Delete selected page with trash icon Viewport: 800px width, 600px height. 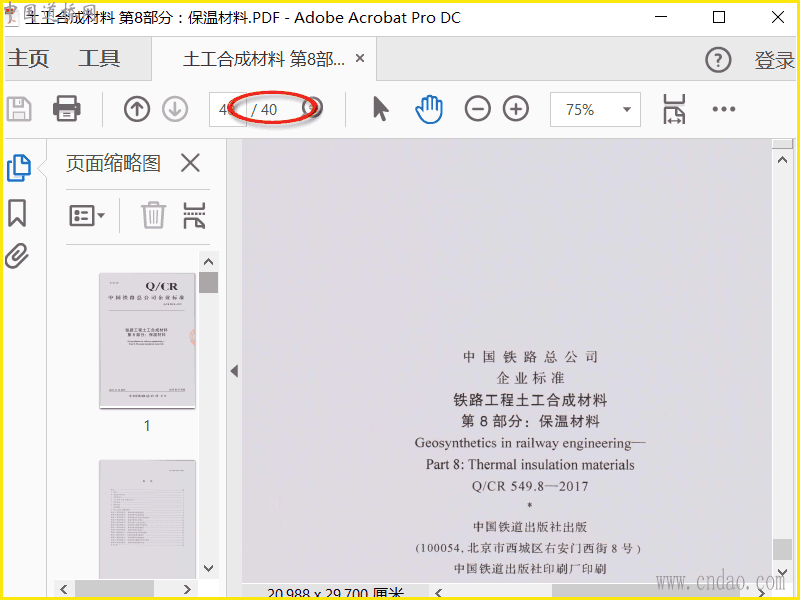pyautogui.click(x=153, y=215)
